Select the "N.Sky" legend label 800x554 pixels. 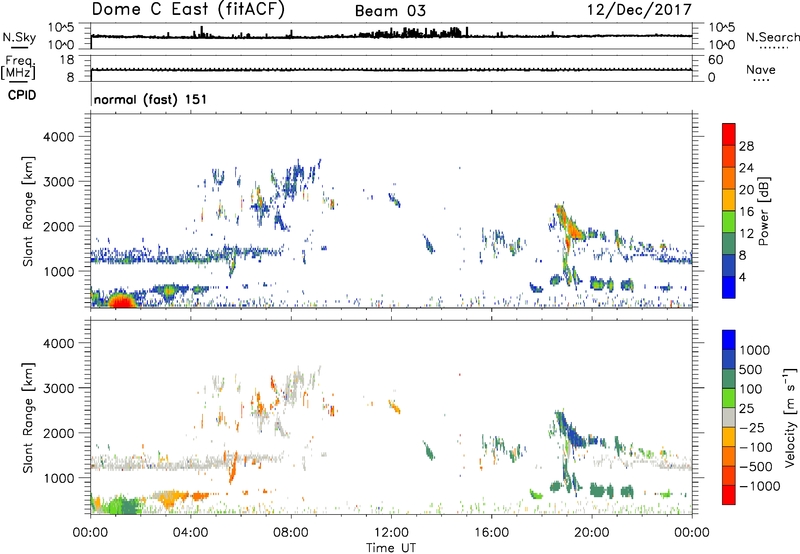tap(19, 37)
